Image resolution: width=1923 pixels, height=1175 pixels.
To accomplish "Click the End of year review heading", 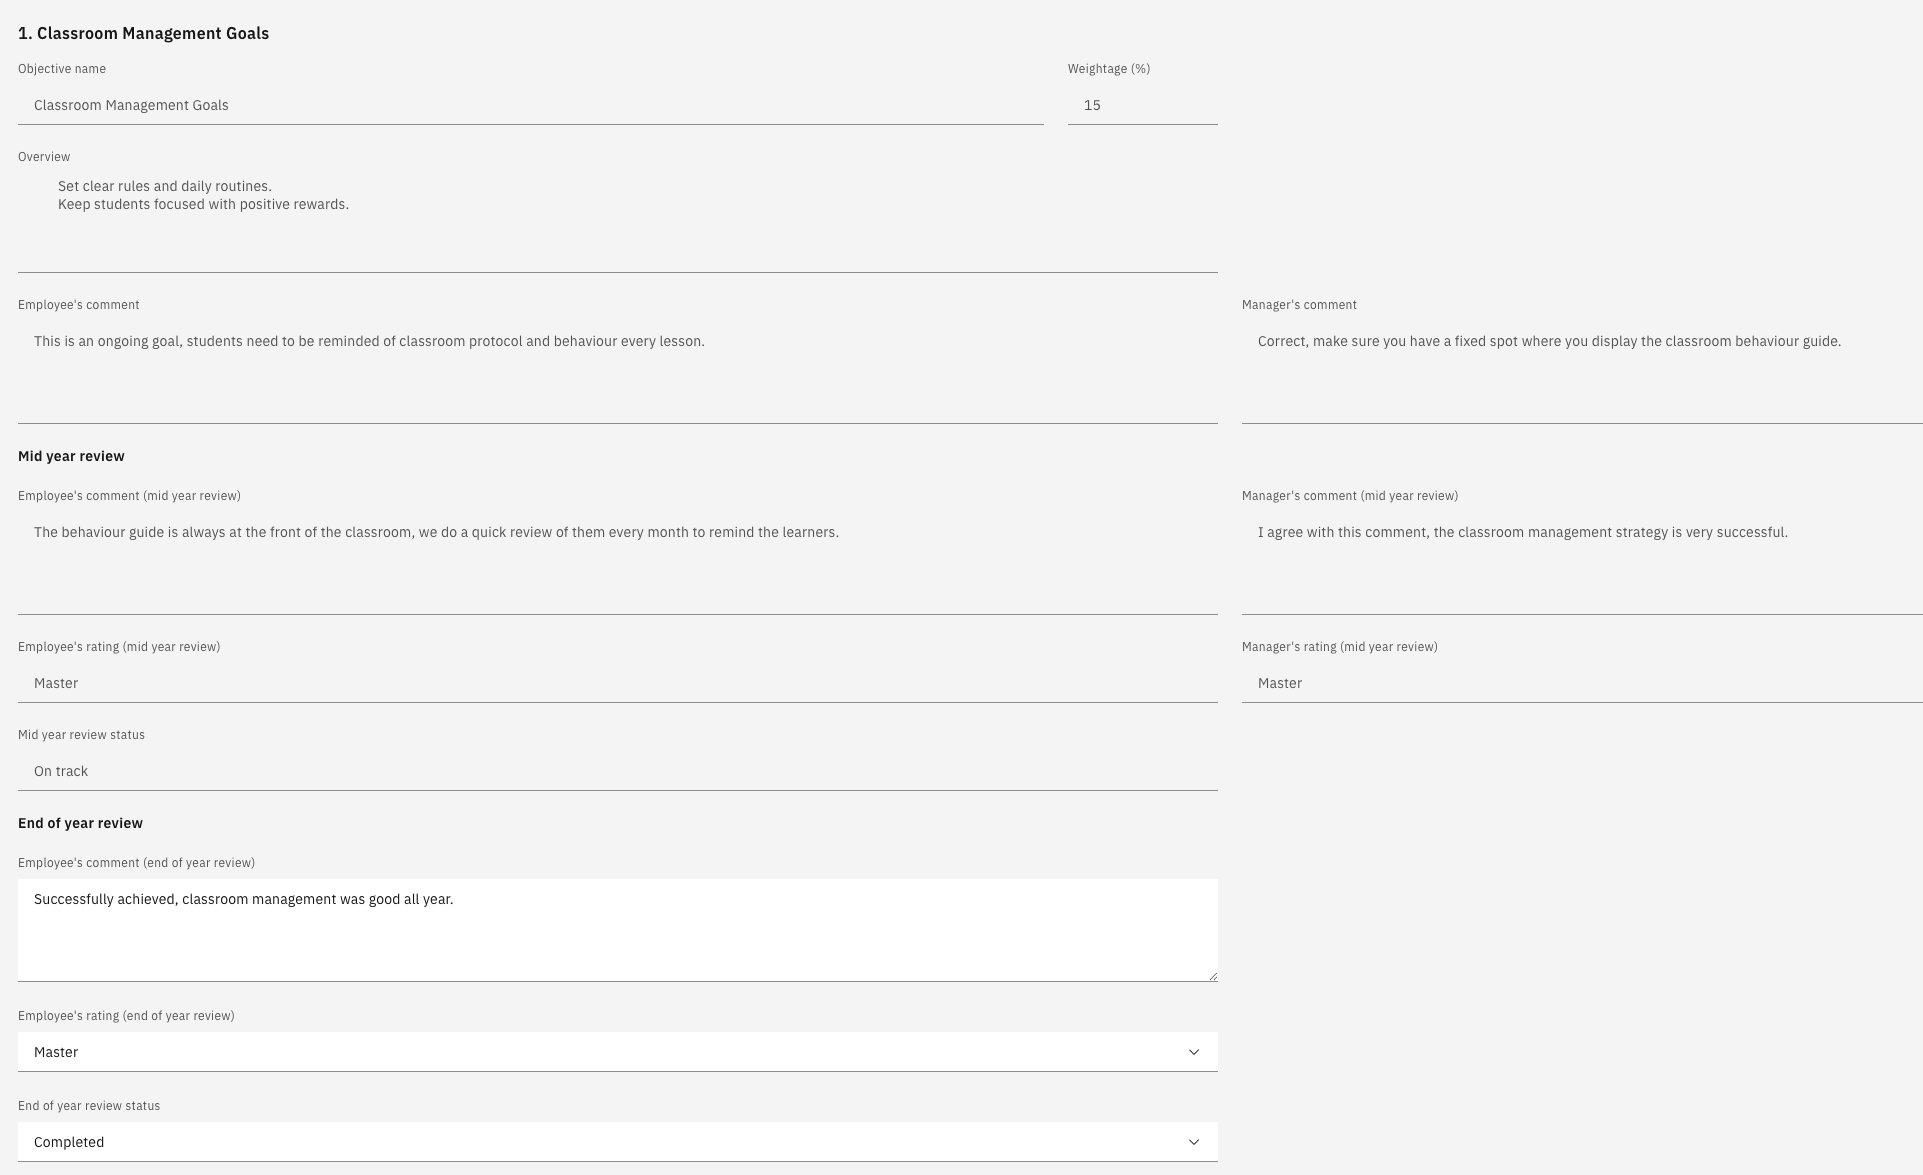I will coord(80,823).
